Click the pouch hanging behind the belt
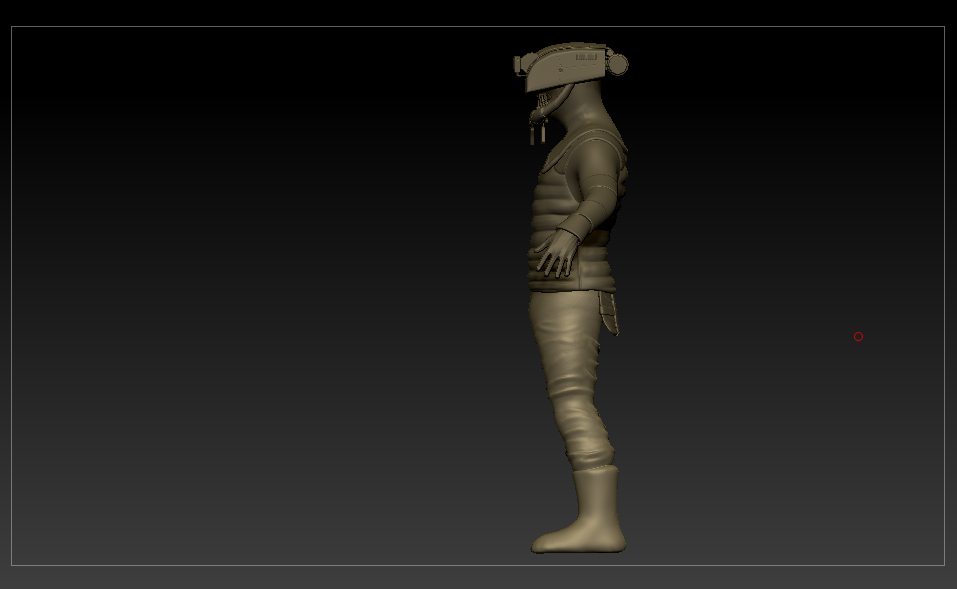Screen dimensions: 957x589 609,313
